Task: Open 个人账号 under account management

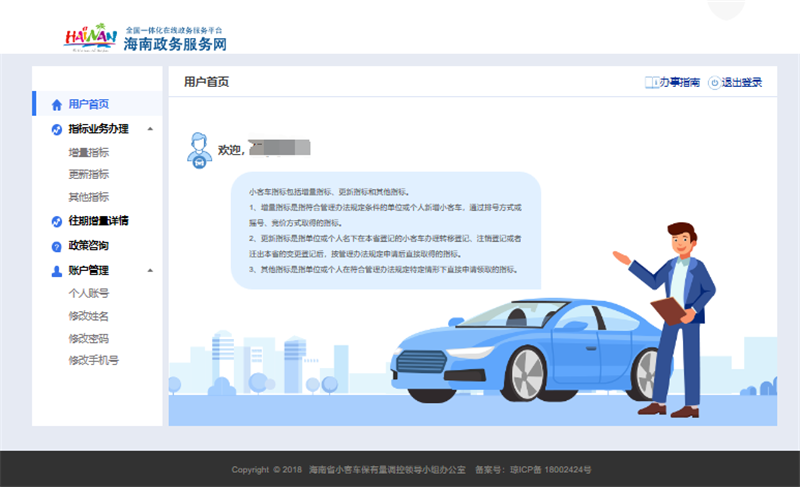Action: pos(89,293)
